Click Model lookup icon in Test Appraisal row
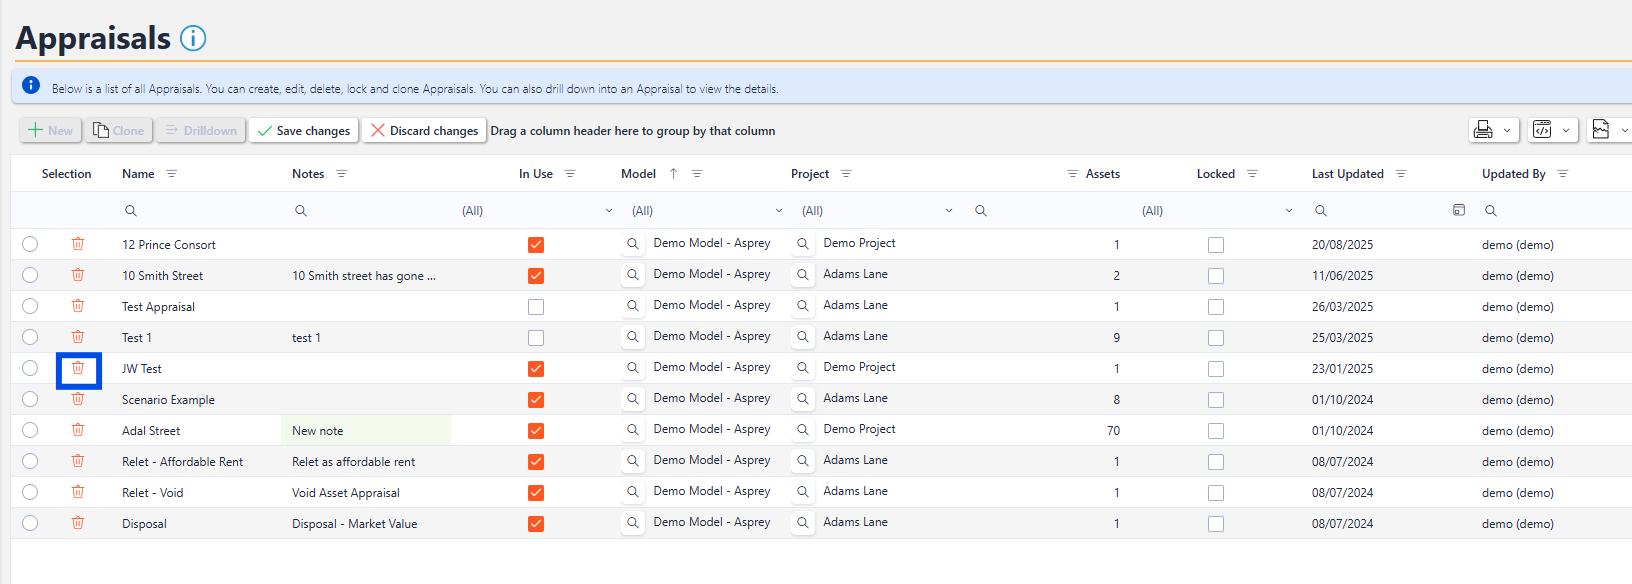1632x584 pixels. [633, 306]
